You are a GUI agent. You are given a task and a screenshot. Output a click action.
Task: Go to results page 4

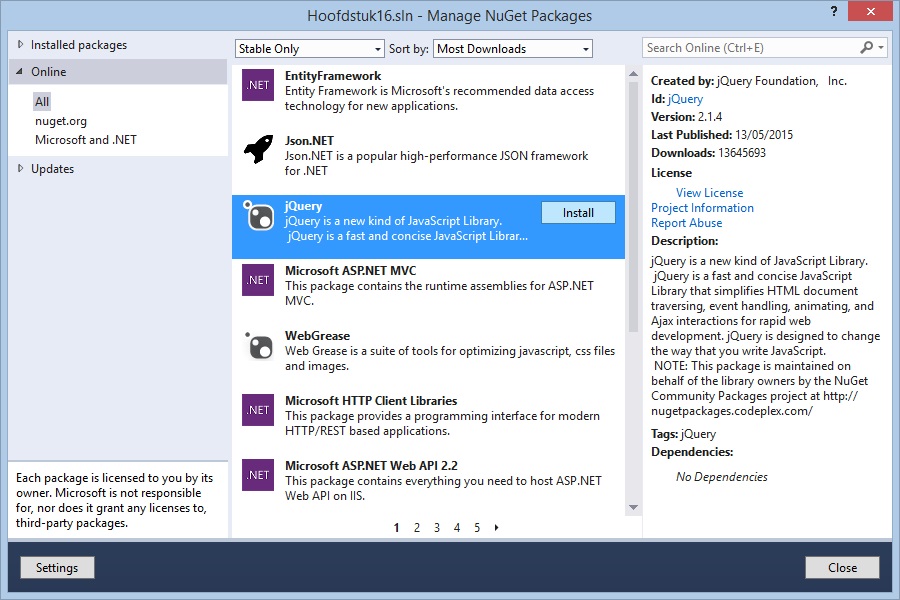point(457,527)
